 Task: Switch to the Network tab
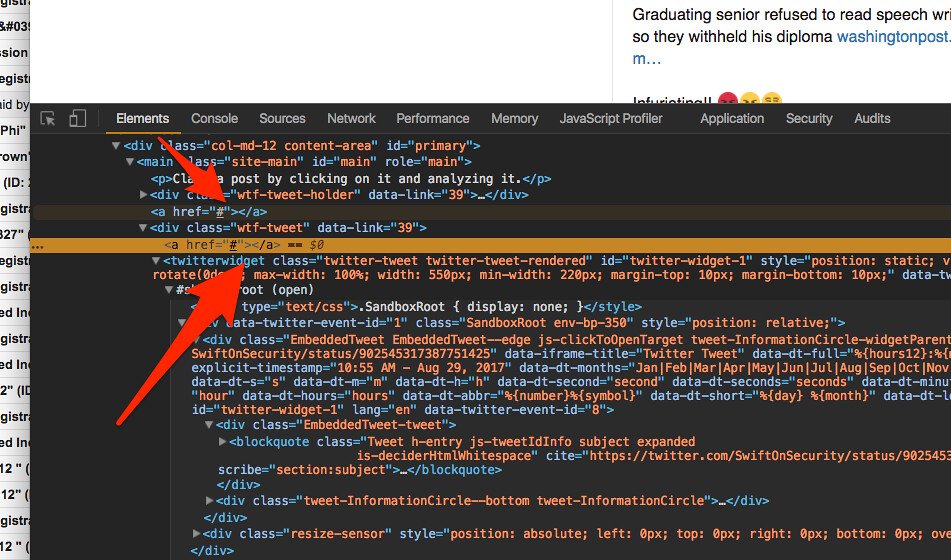pyautogui.click(x=351, y=118)
